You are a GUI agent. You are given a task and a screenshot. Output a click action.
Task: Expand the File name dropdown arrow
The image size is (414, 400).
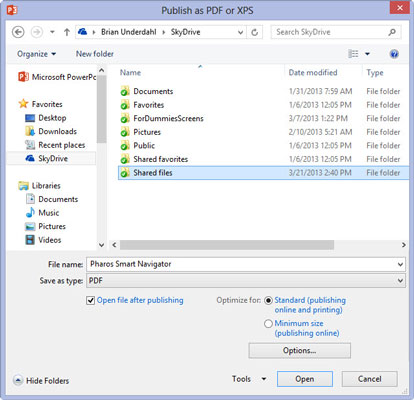coord(400,265)
